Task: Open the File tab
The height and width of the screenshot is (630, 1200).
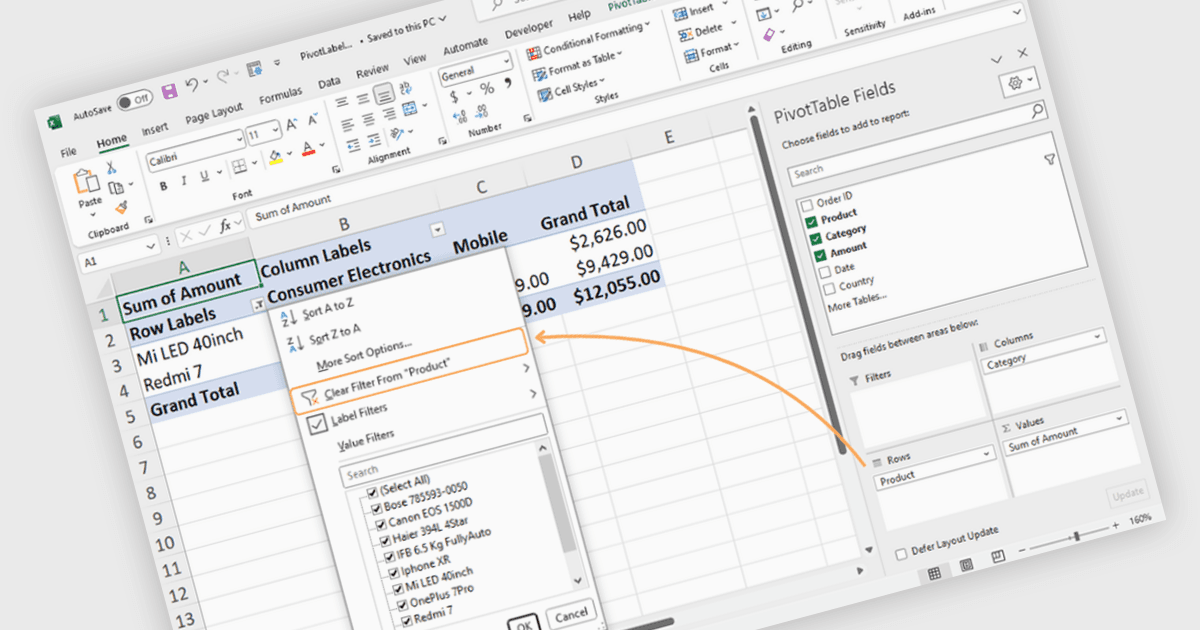Action: [x=68, y=153]
